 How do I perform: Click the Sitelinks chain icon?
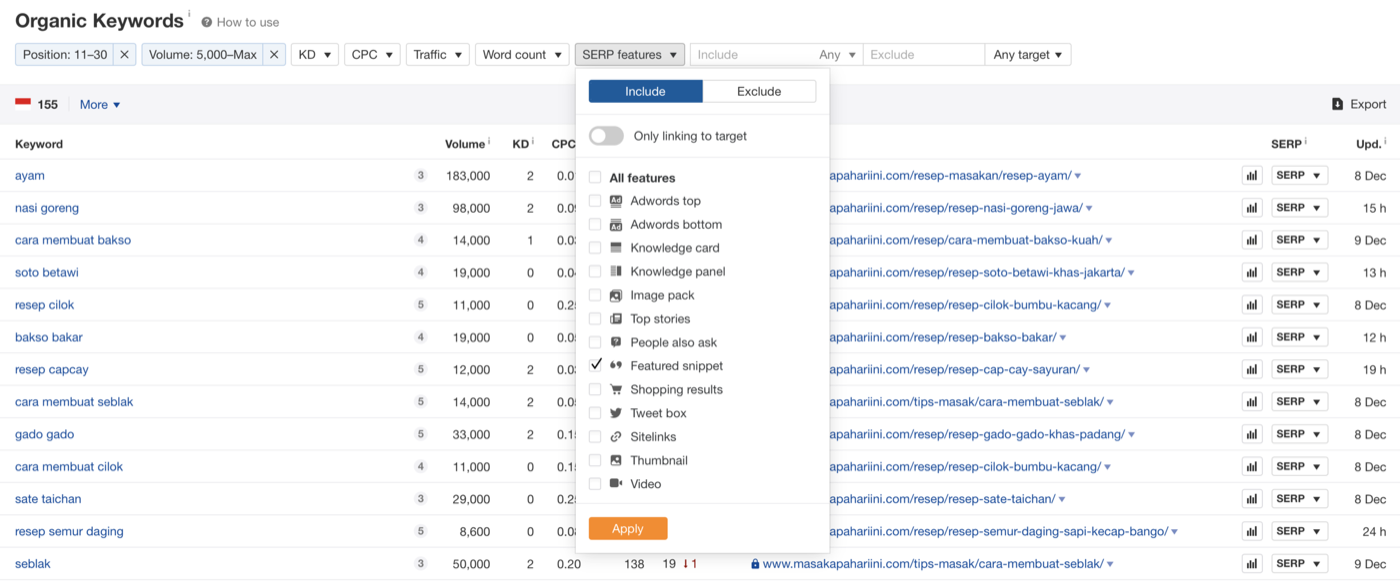(x=616, y=437)
